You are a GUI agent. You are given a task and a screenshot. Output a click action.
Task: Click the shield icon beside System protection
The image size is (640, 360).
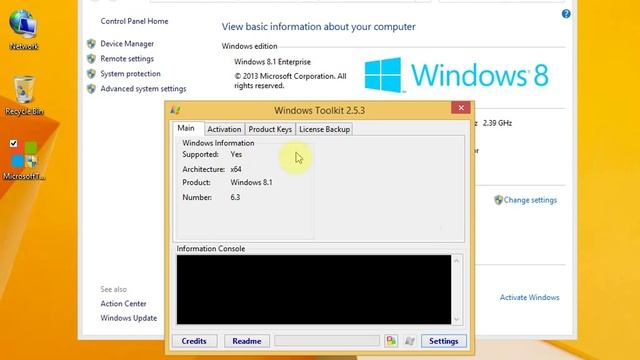point(91,74)
